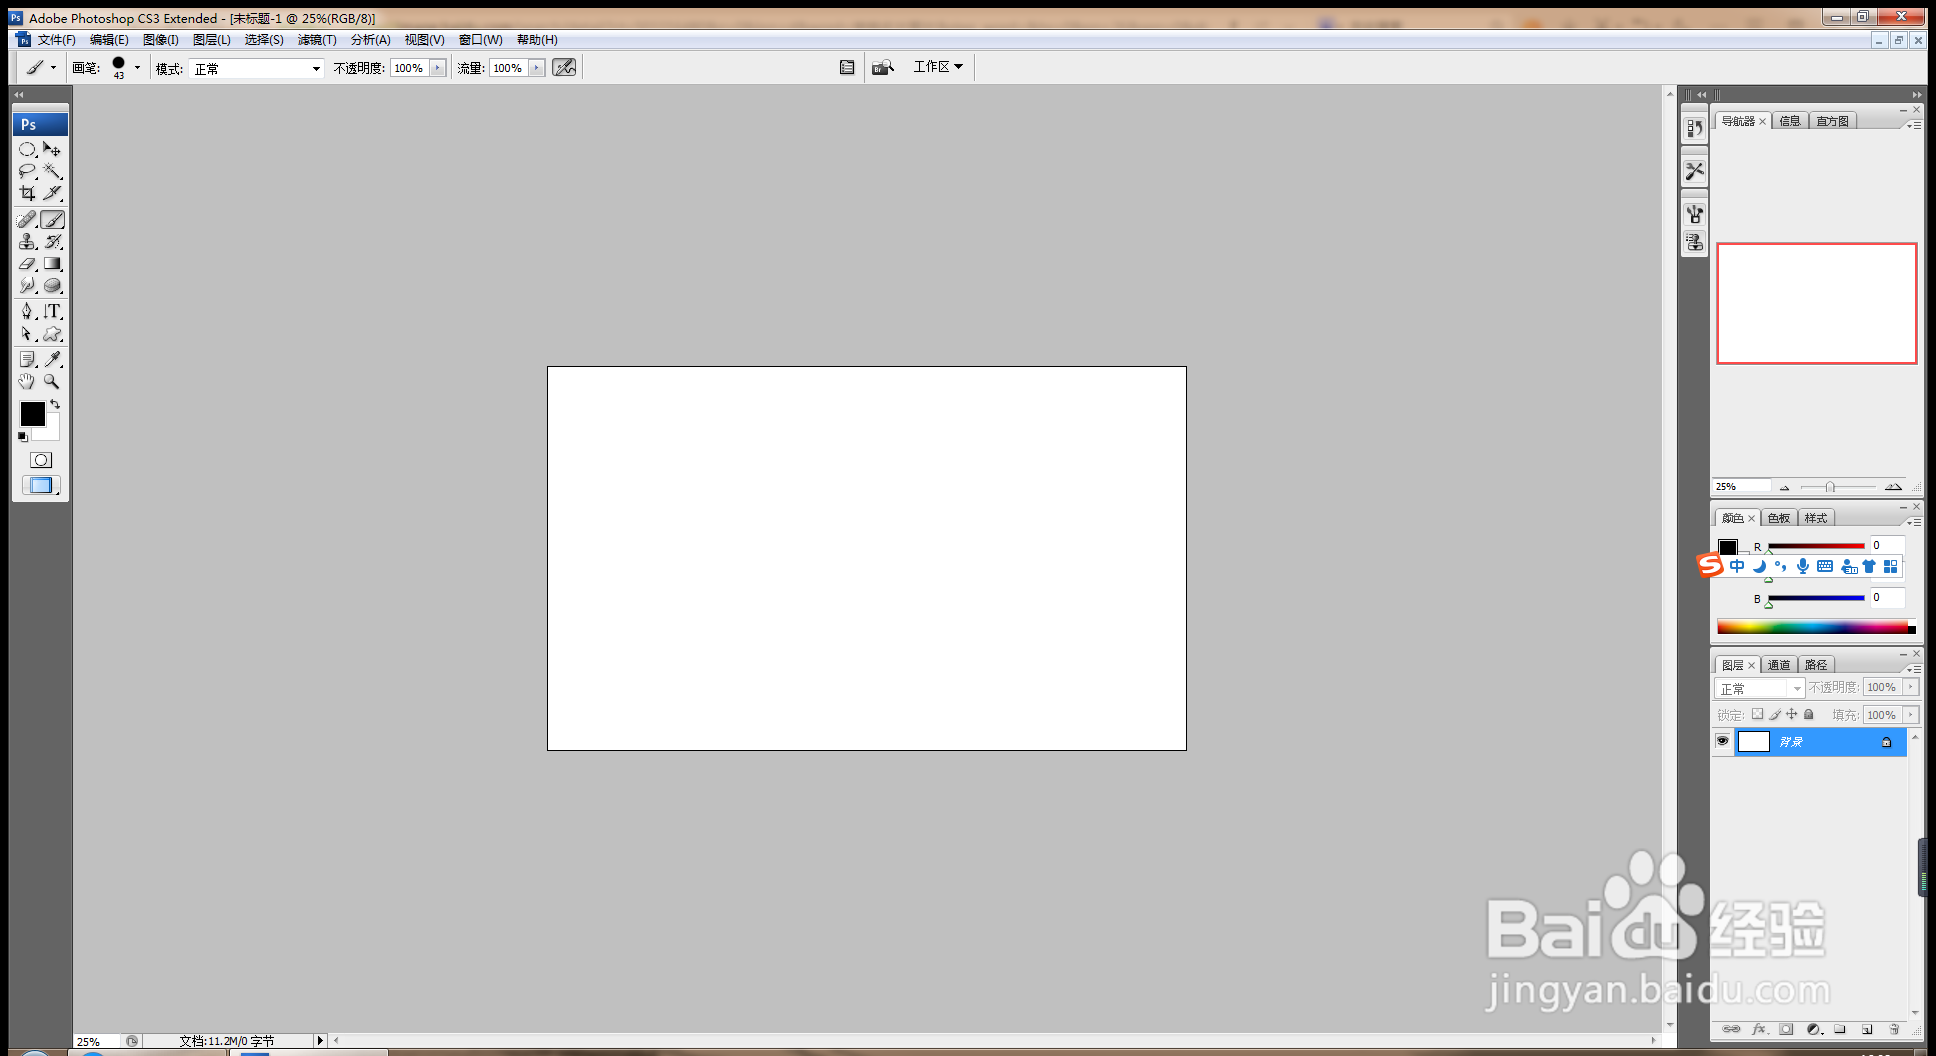Open the brush preset picker dropdown
Viewport: 1936px width, 1056px height.
pos(137,68)
